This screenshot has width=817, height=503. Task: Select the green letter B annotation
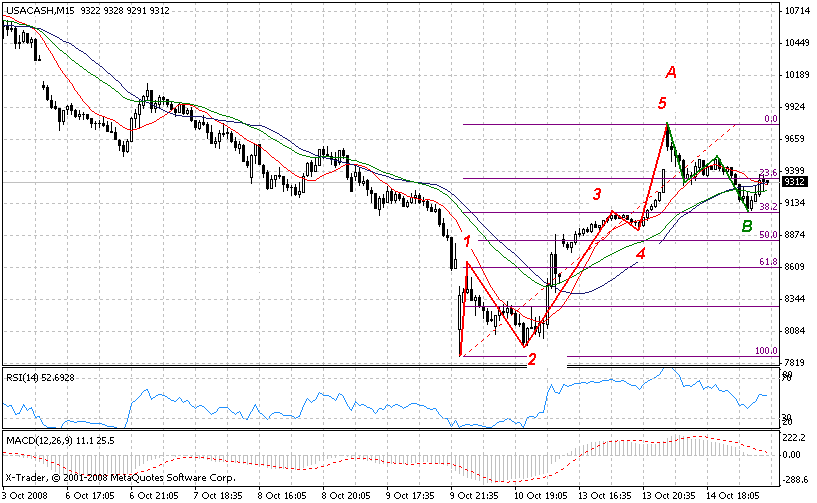746,227
